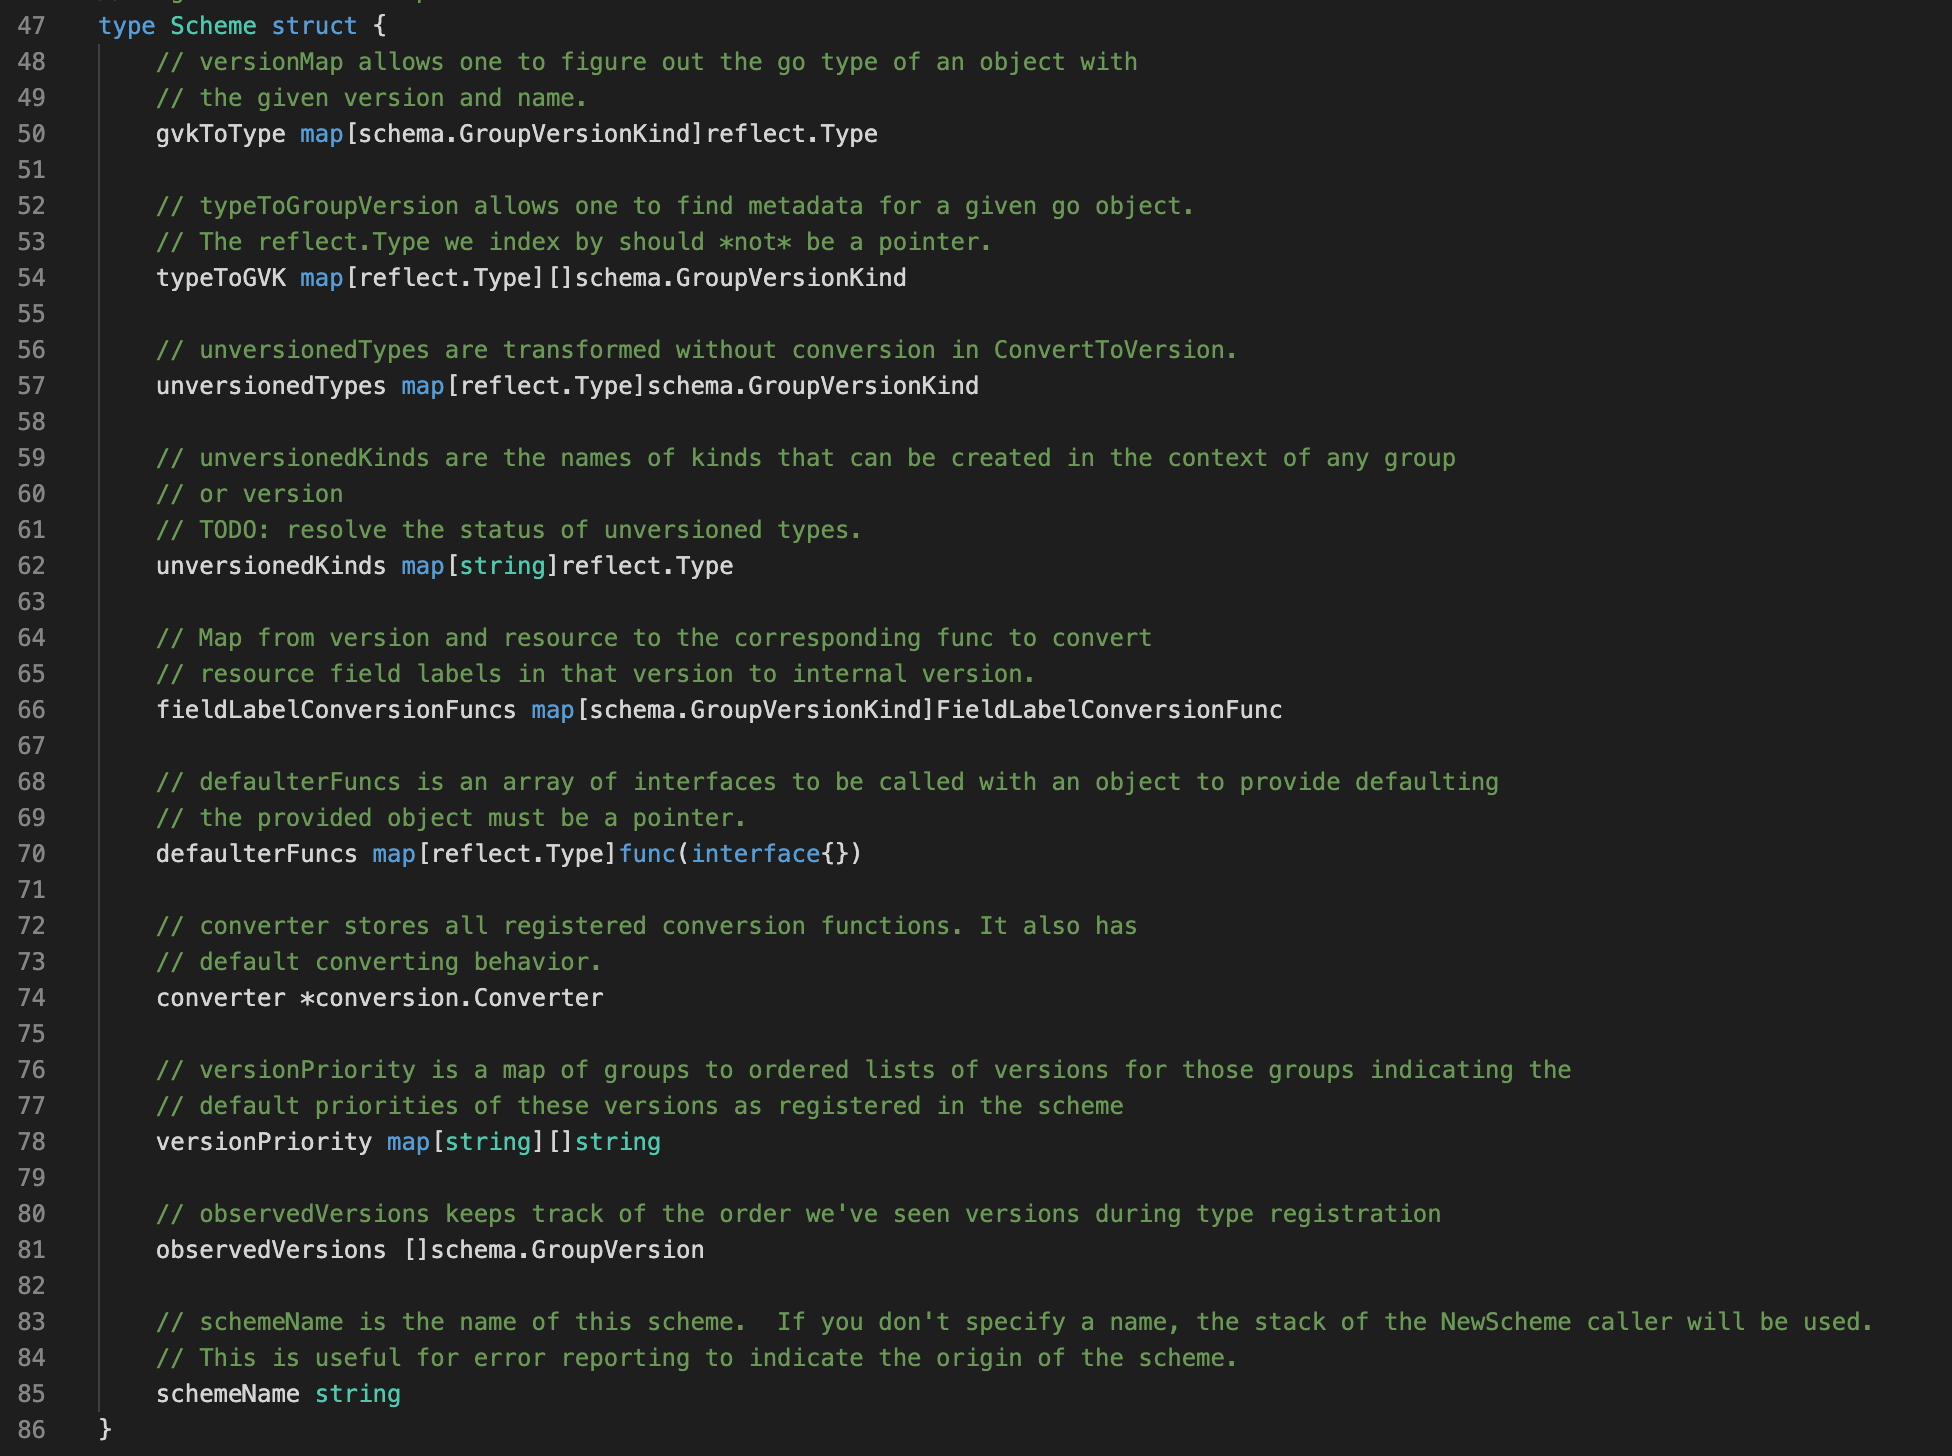Screen dimensions: 1952x1456
Task: Click versionPriority field on line 78
Action: coord(263,1142)
